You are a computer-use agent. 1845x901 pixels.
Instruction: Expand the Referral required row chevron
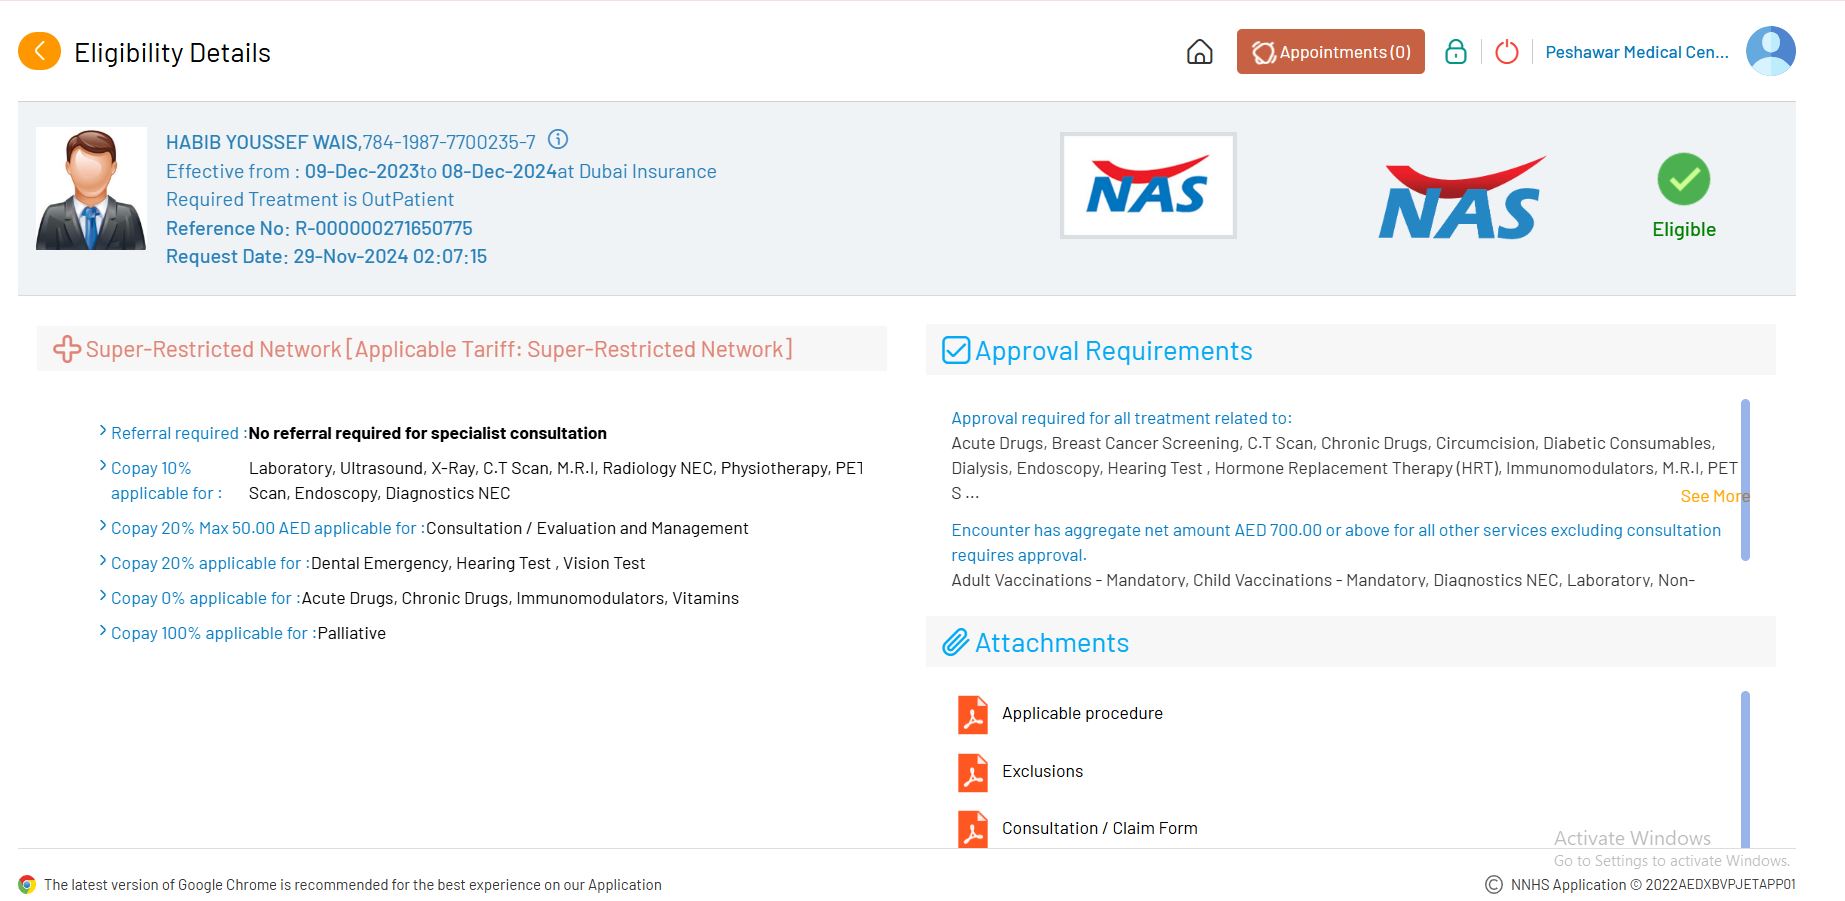(x=103, y=432)
